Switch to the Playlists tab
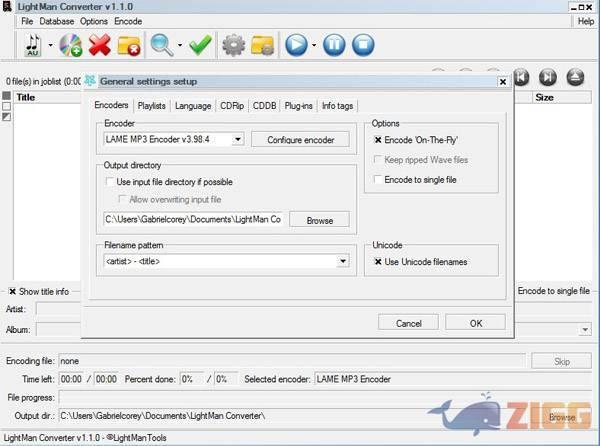Screen dimensions: 600x446 (x=152, y=106)
